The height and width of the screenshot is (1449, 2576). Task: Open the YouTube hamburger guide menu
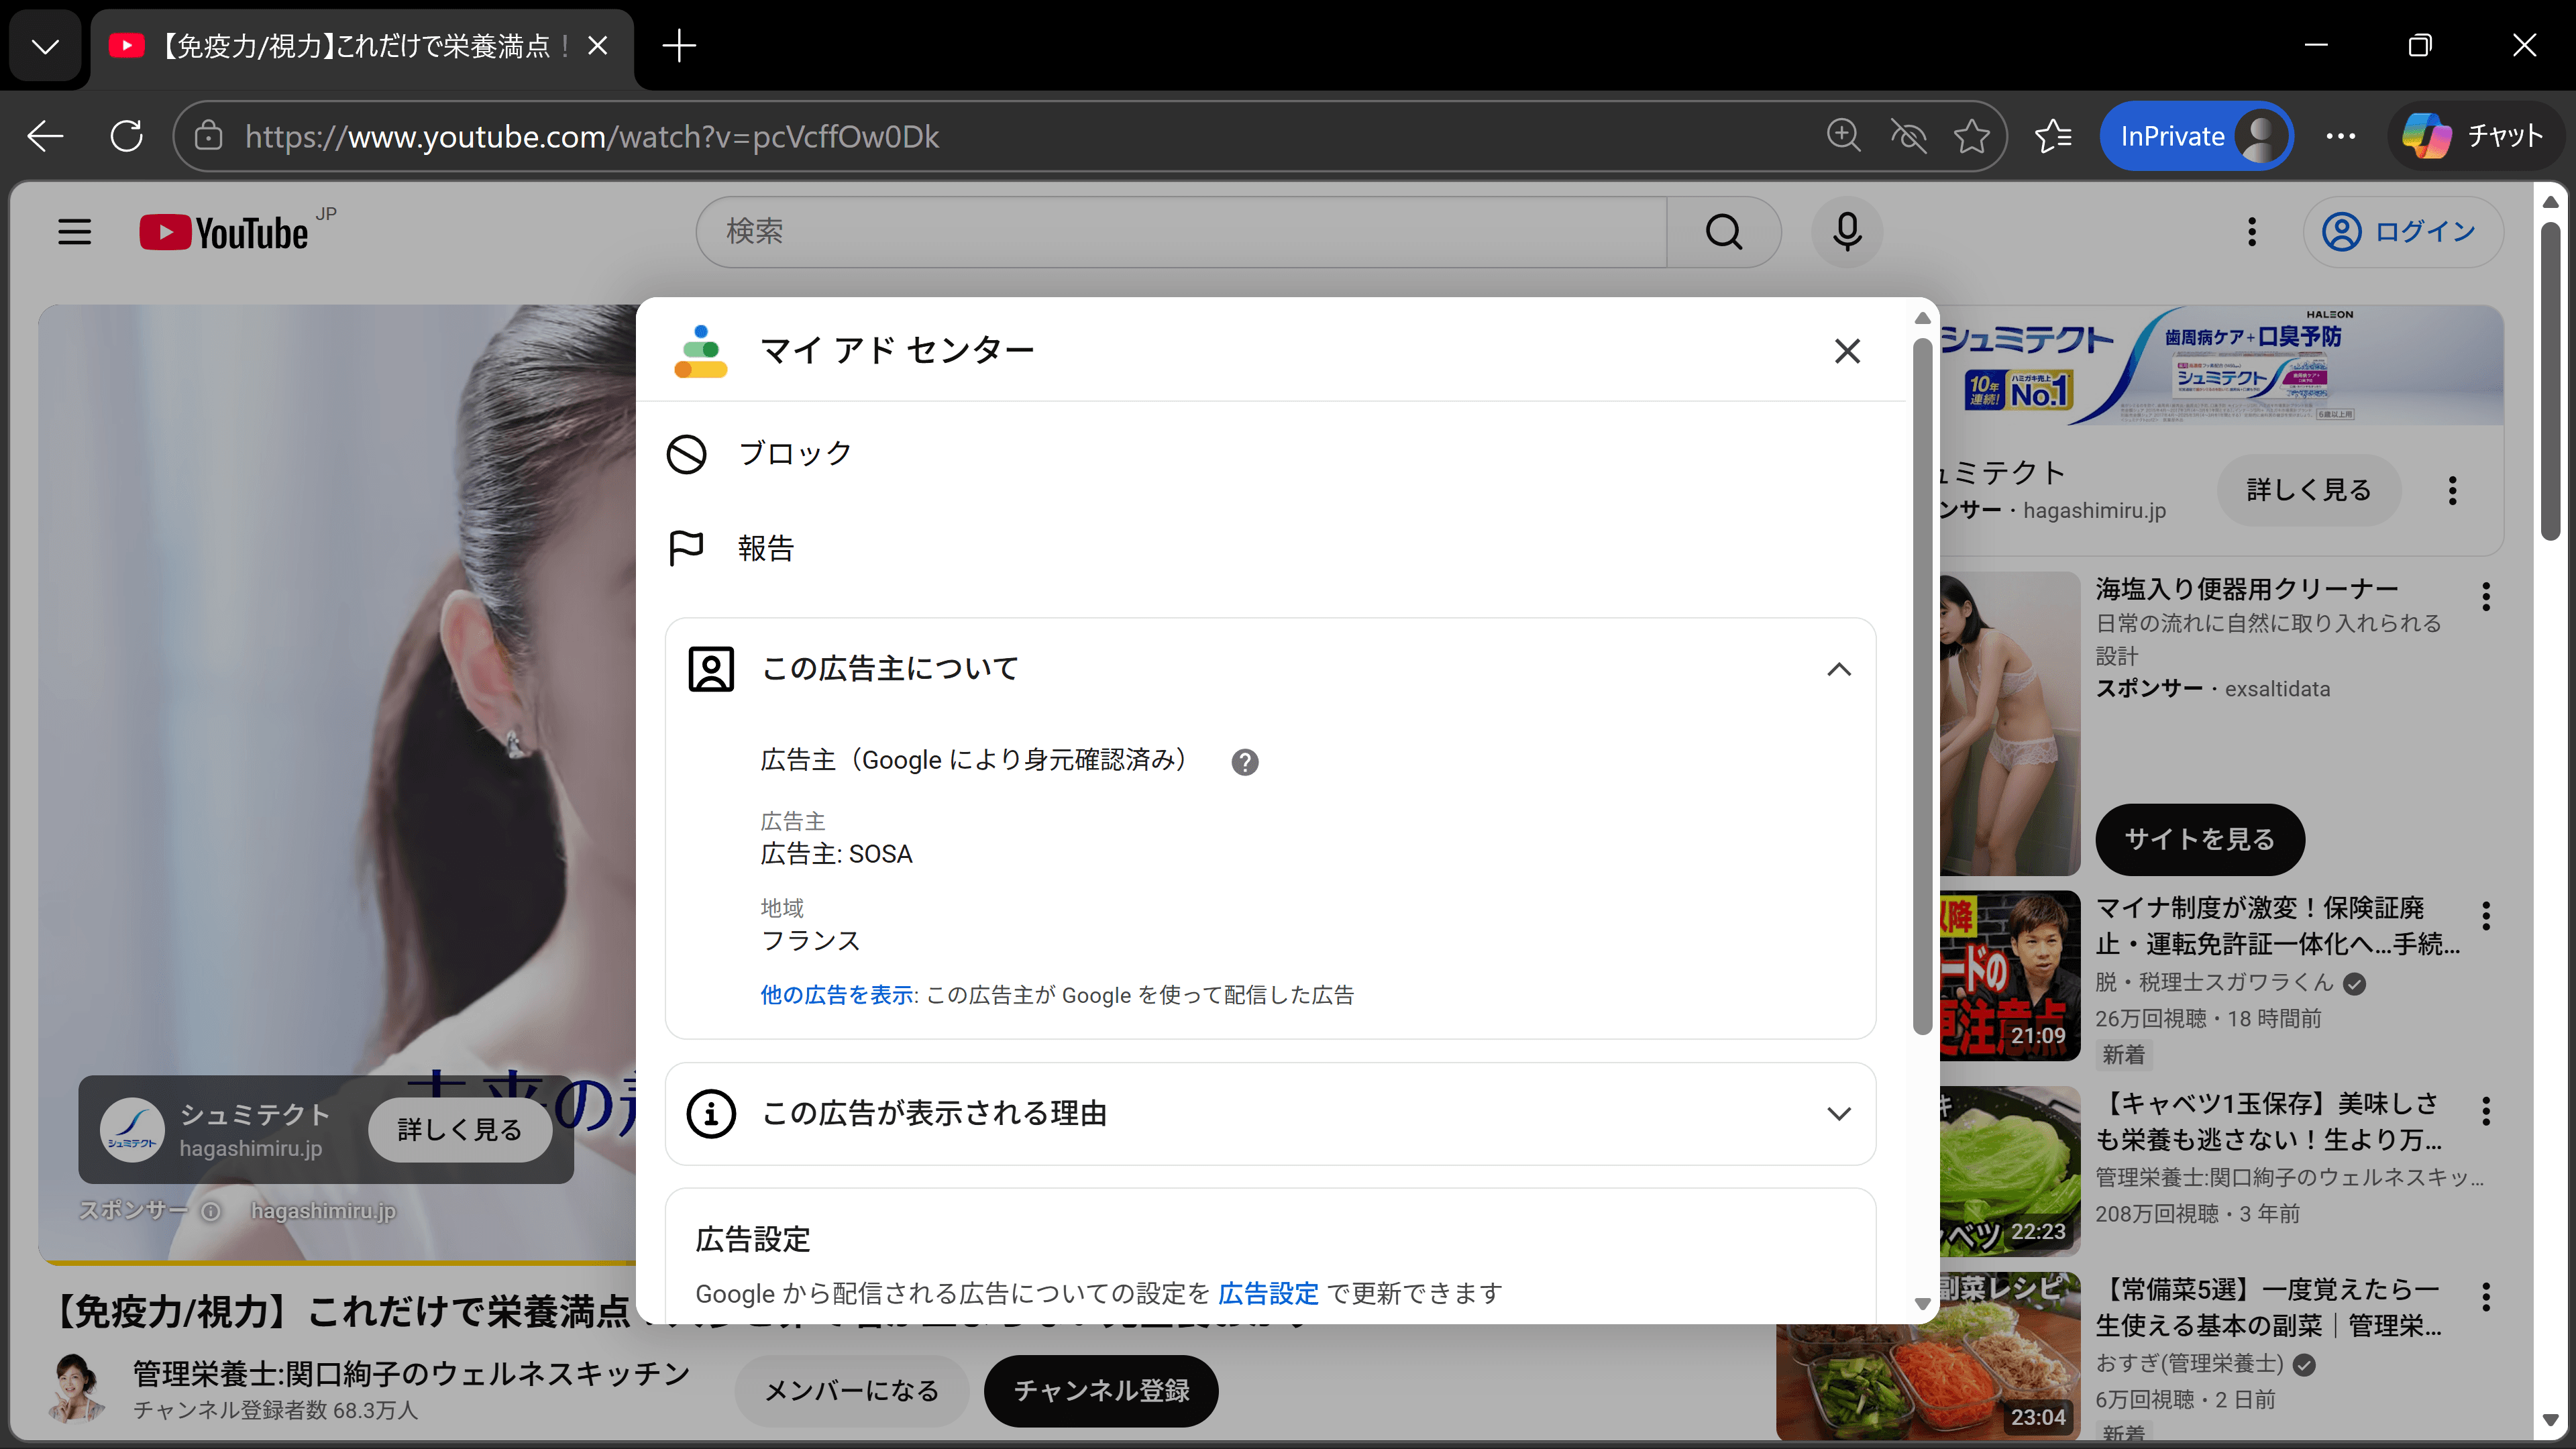74,232
